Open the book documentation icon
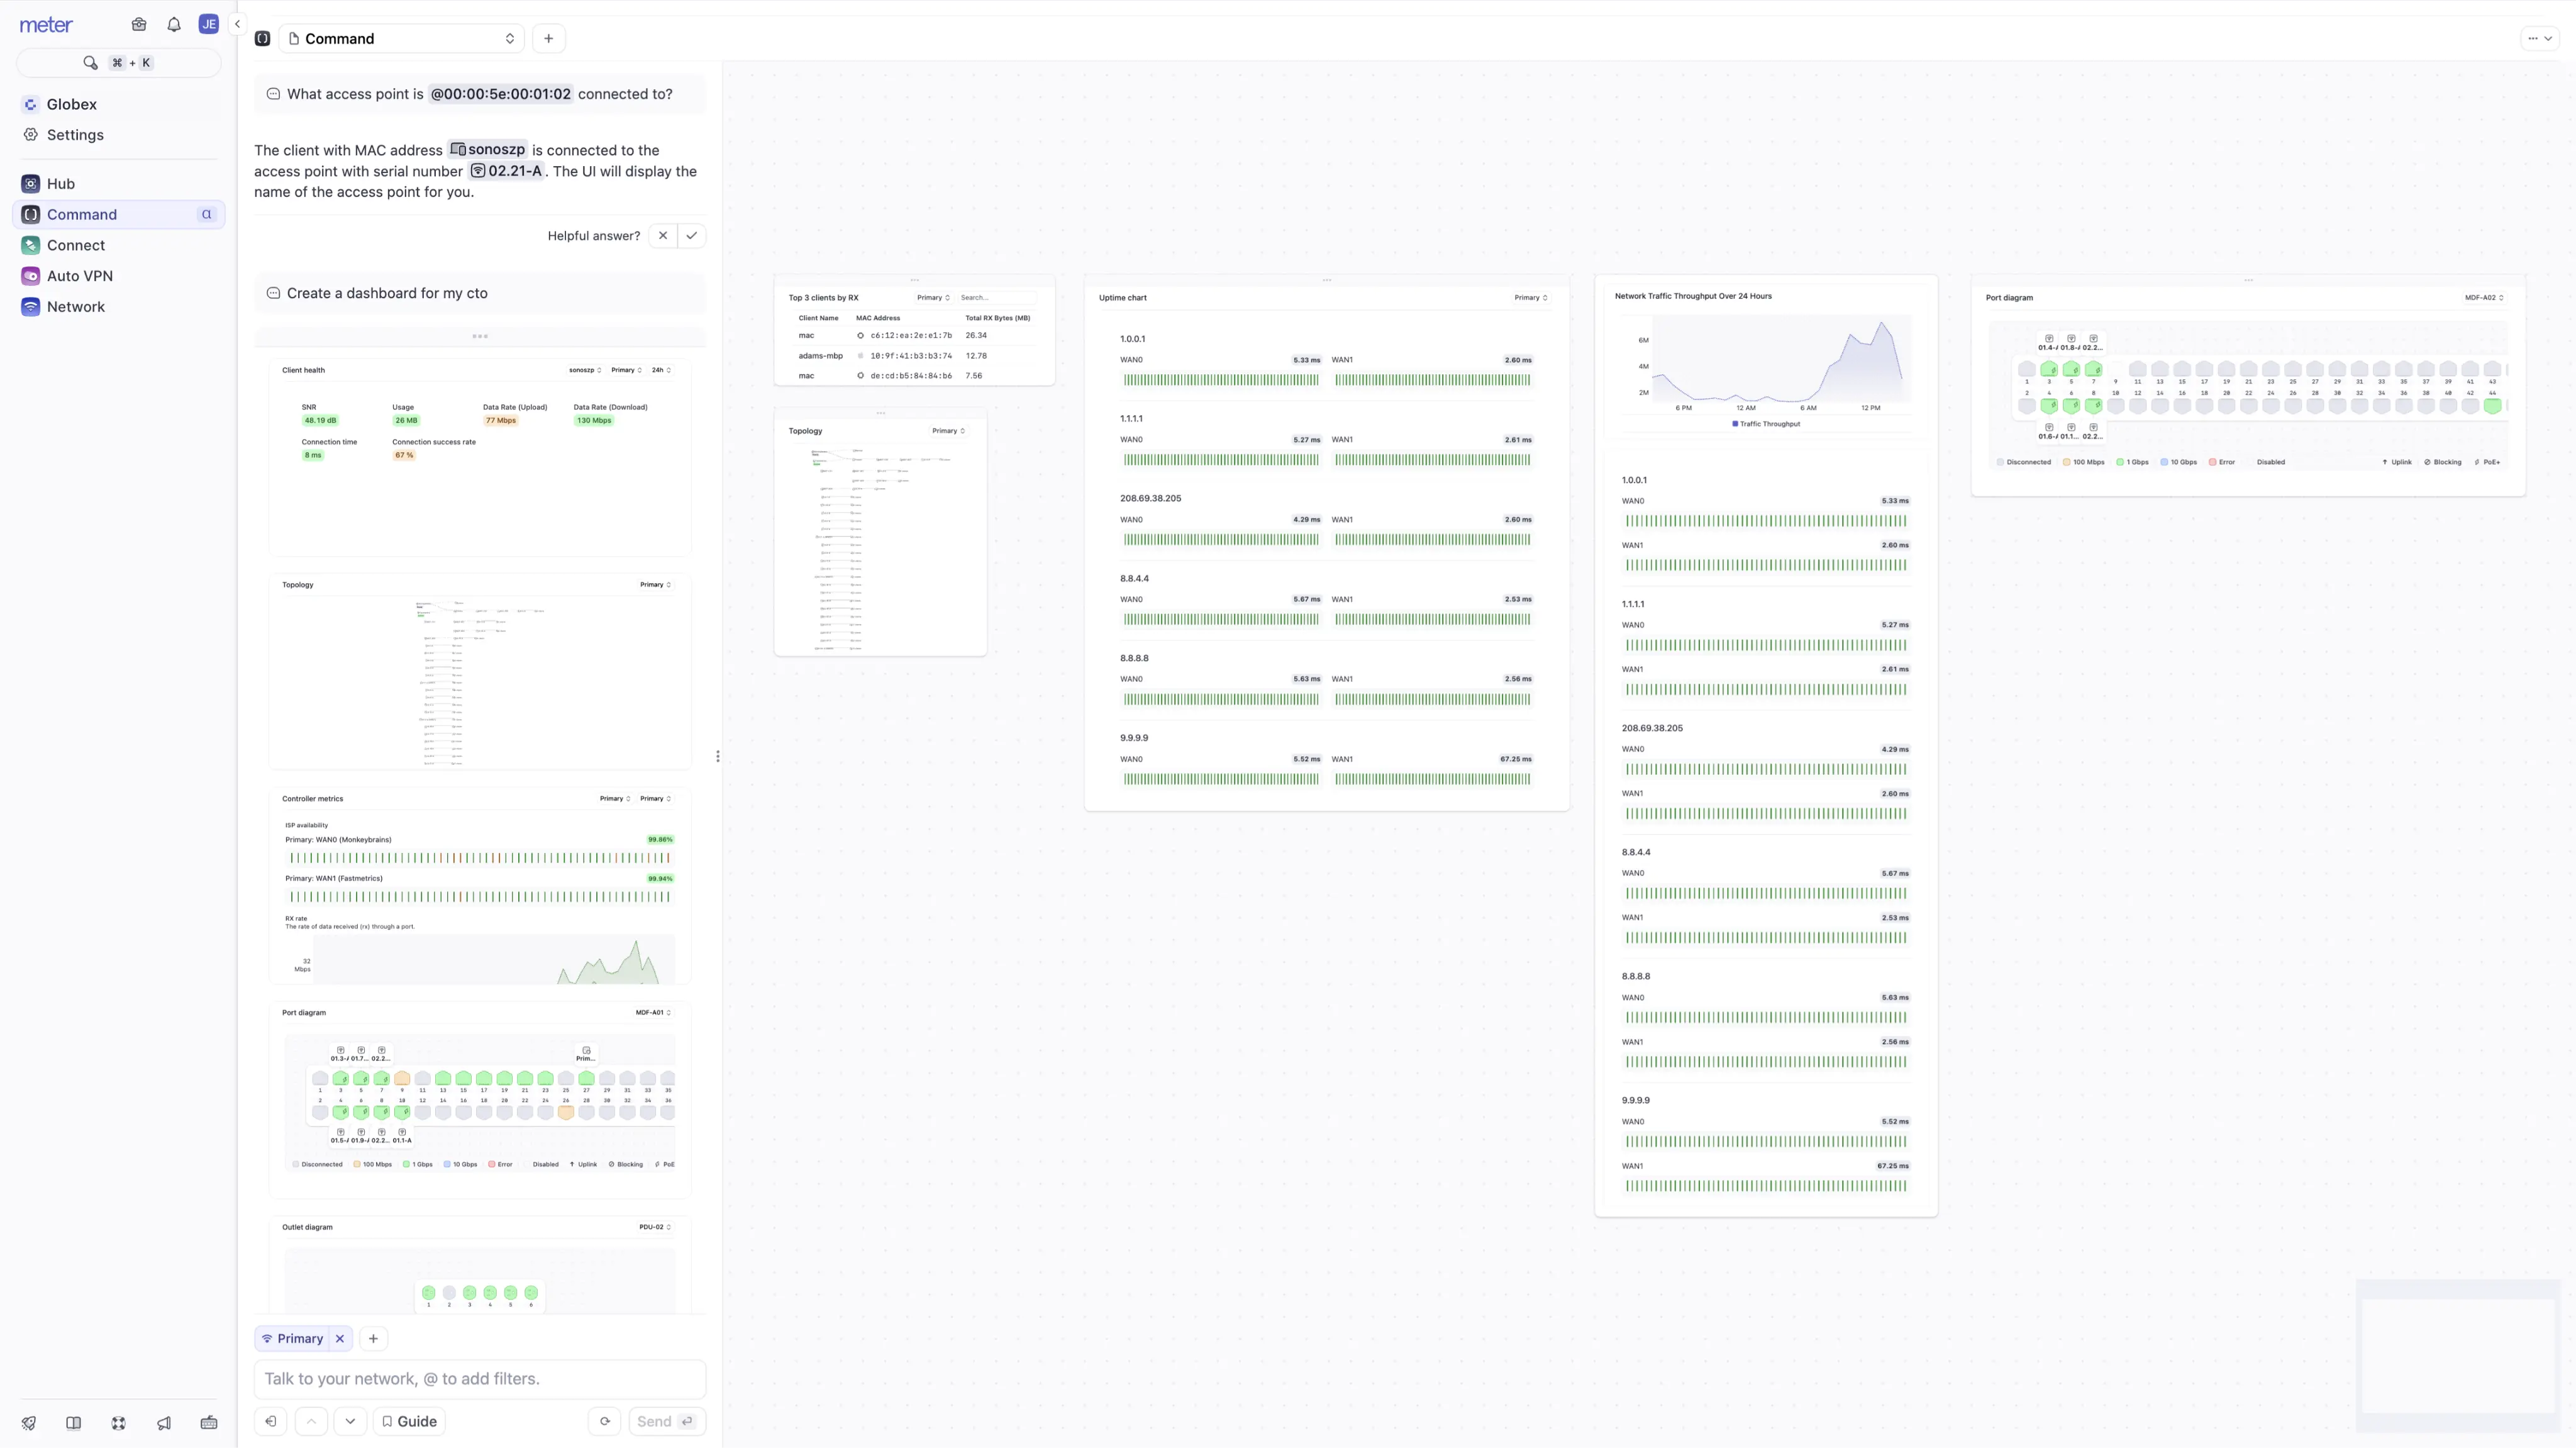This screenshot has width=2576, height=1448. tap(73, 1423)
